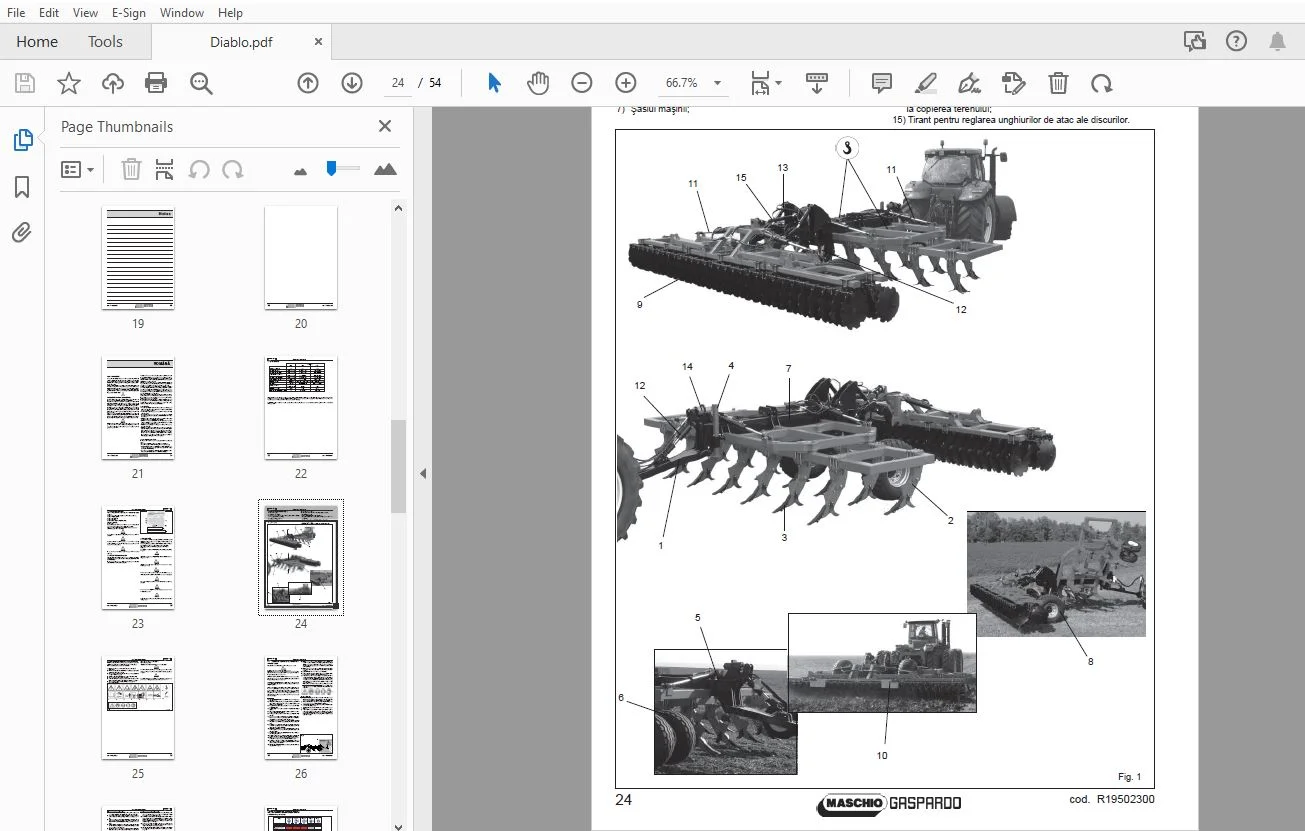Click the current page number field
The height and width of the screenshot is (831, 1305).
click(398, 83)
